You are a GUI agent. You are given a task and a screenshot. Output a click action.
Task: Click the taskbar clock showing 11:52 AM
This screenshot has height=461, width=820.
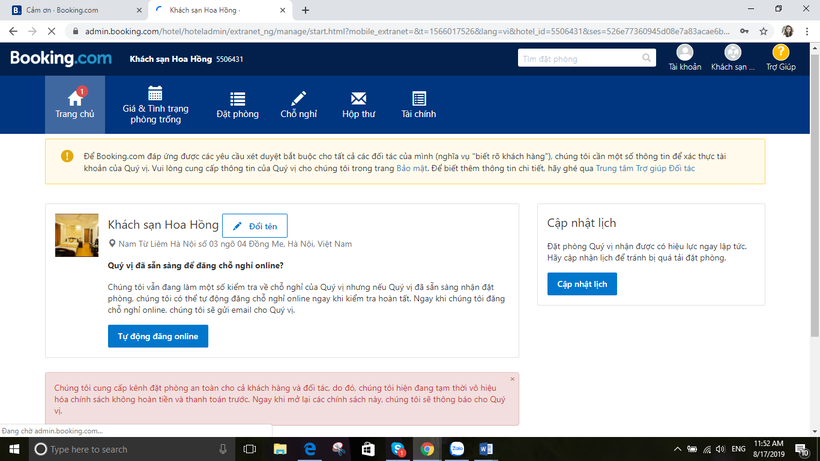click(x=769, y=449)
